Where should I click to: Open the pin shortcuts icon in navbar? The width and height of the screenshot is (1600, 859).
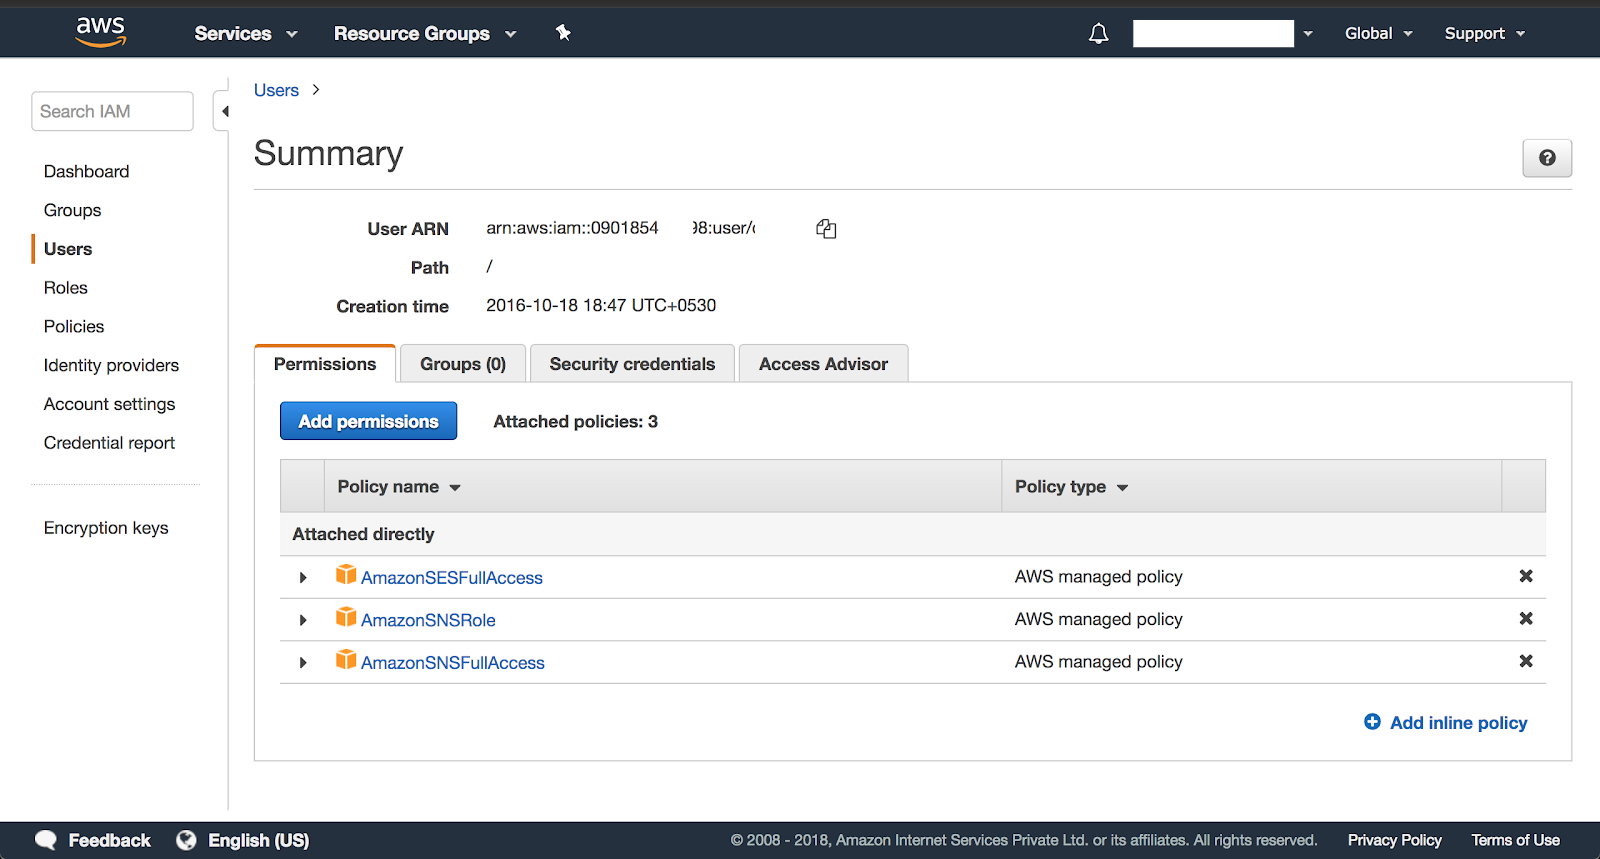coord(563,33)
